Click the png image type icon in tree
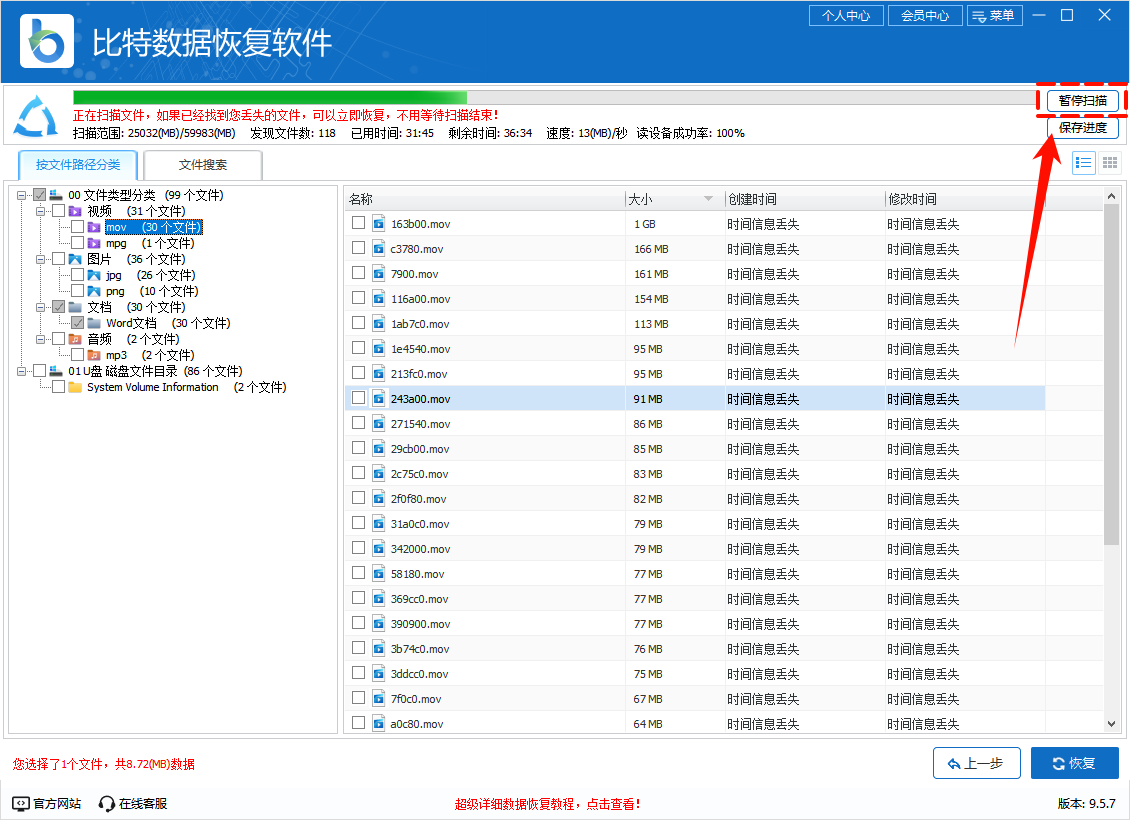Image resolution: width=1130 pixels, height=820 pixels. pyautogui.click(x=94, y=291)
